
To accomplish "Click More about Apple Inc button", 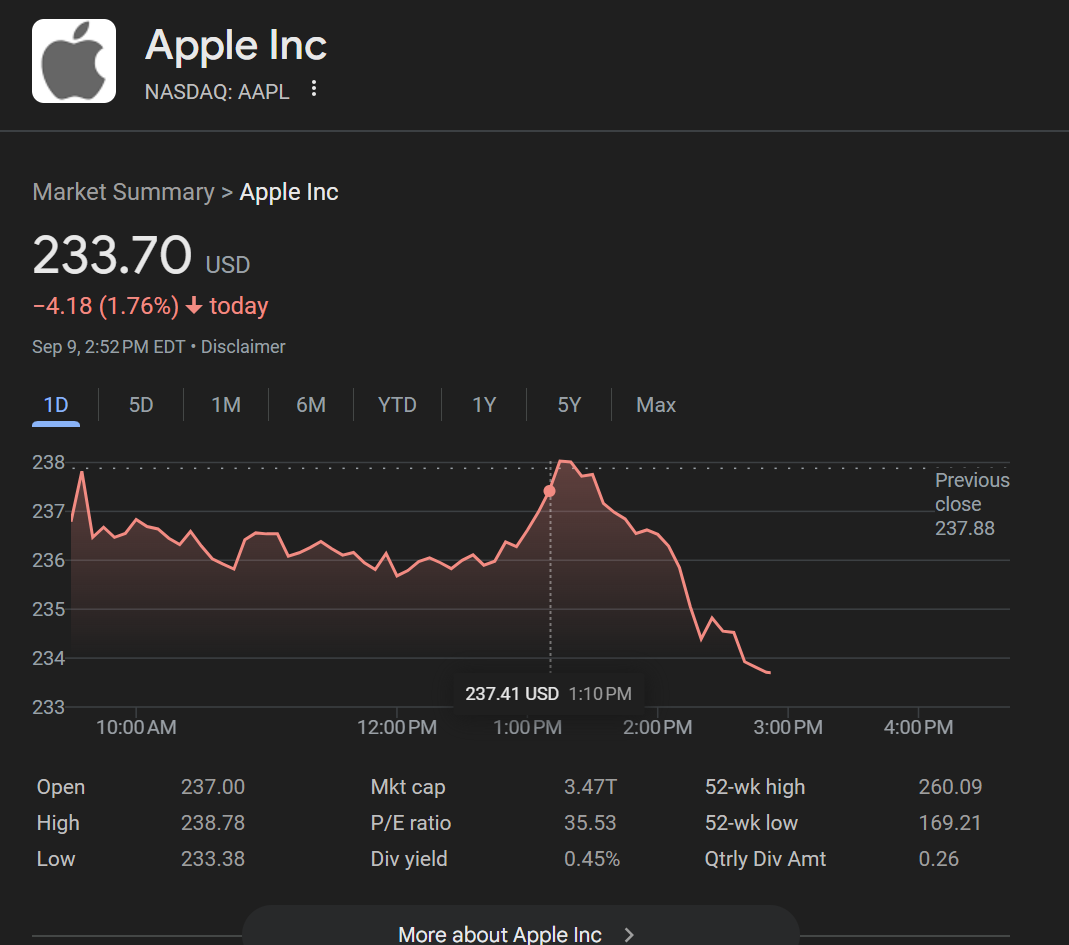I will (521, 932).
